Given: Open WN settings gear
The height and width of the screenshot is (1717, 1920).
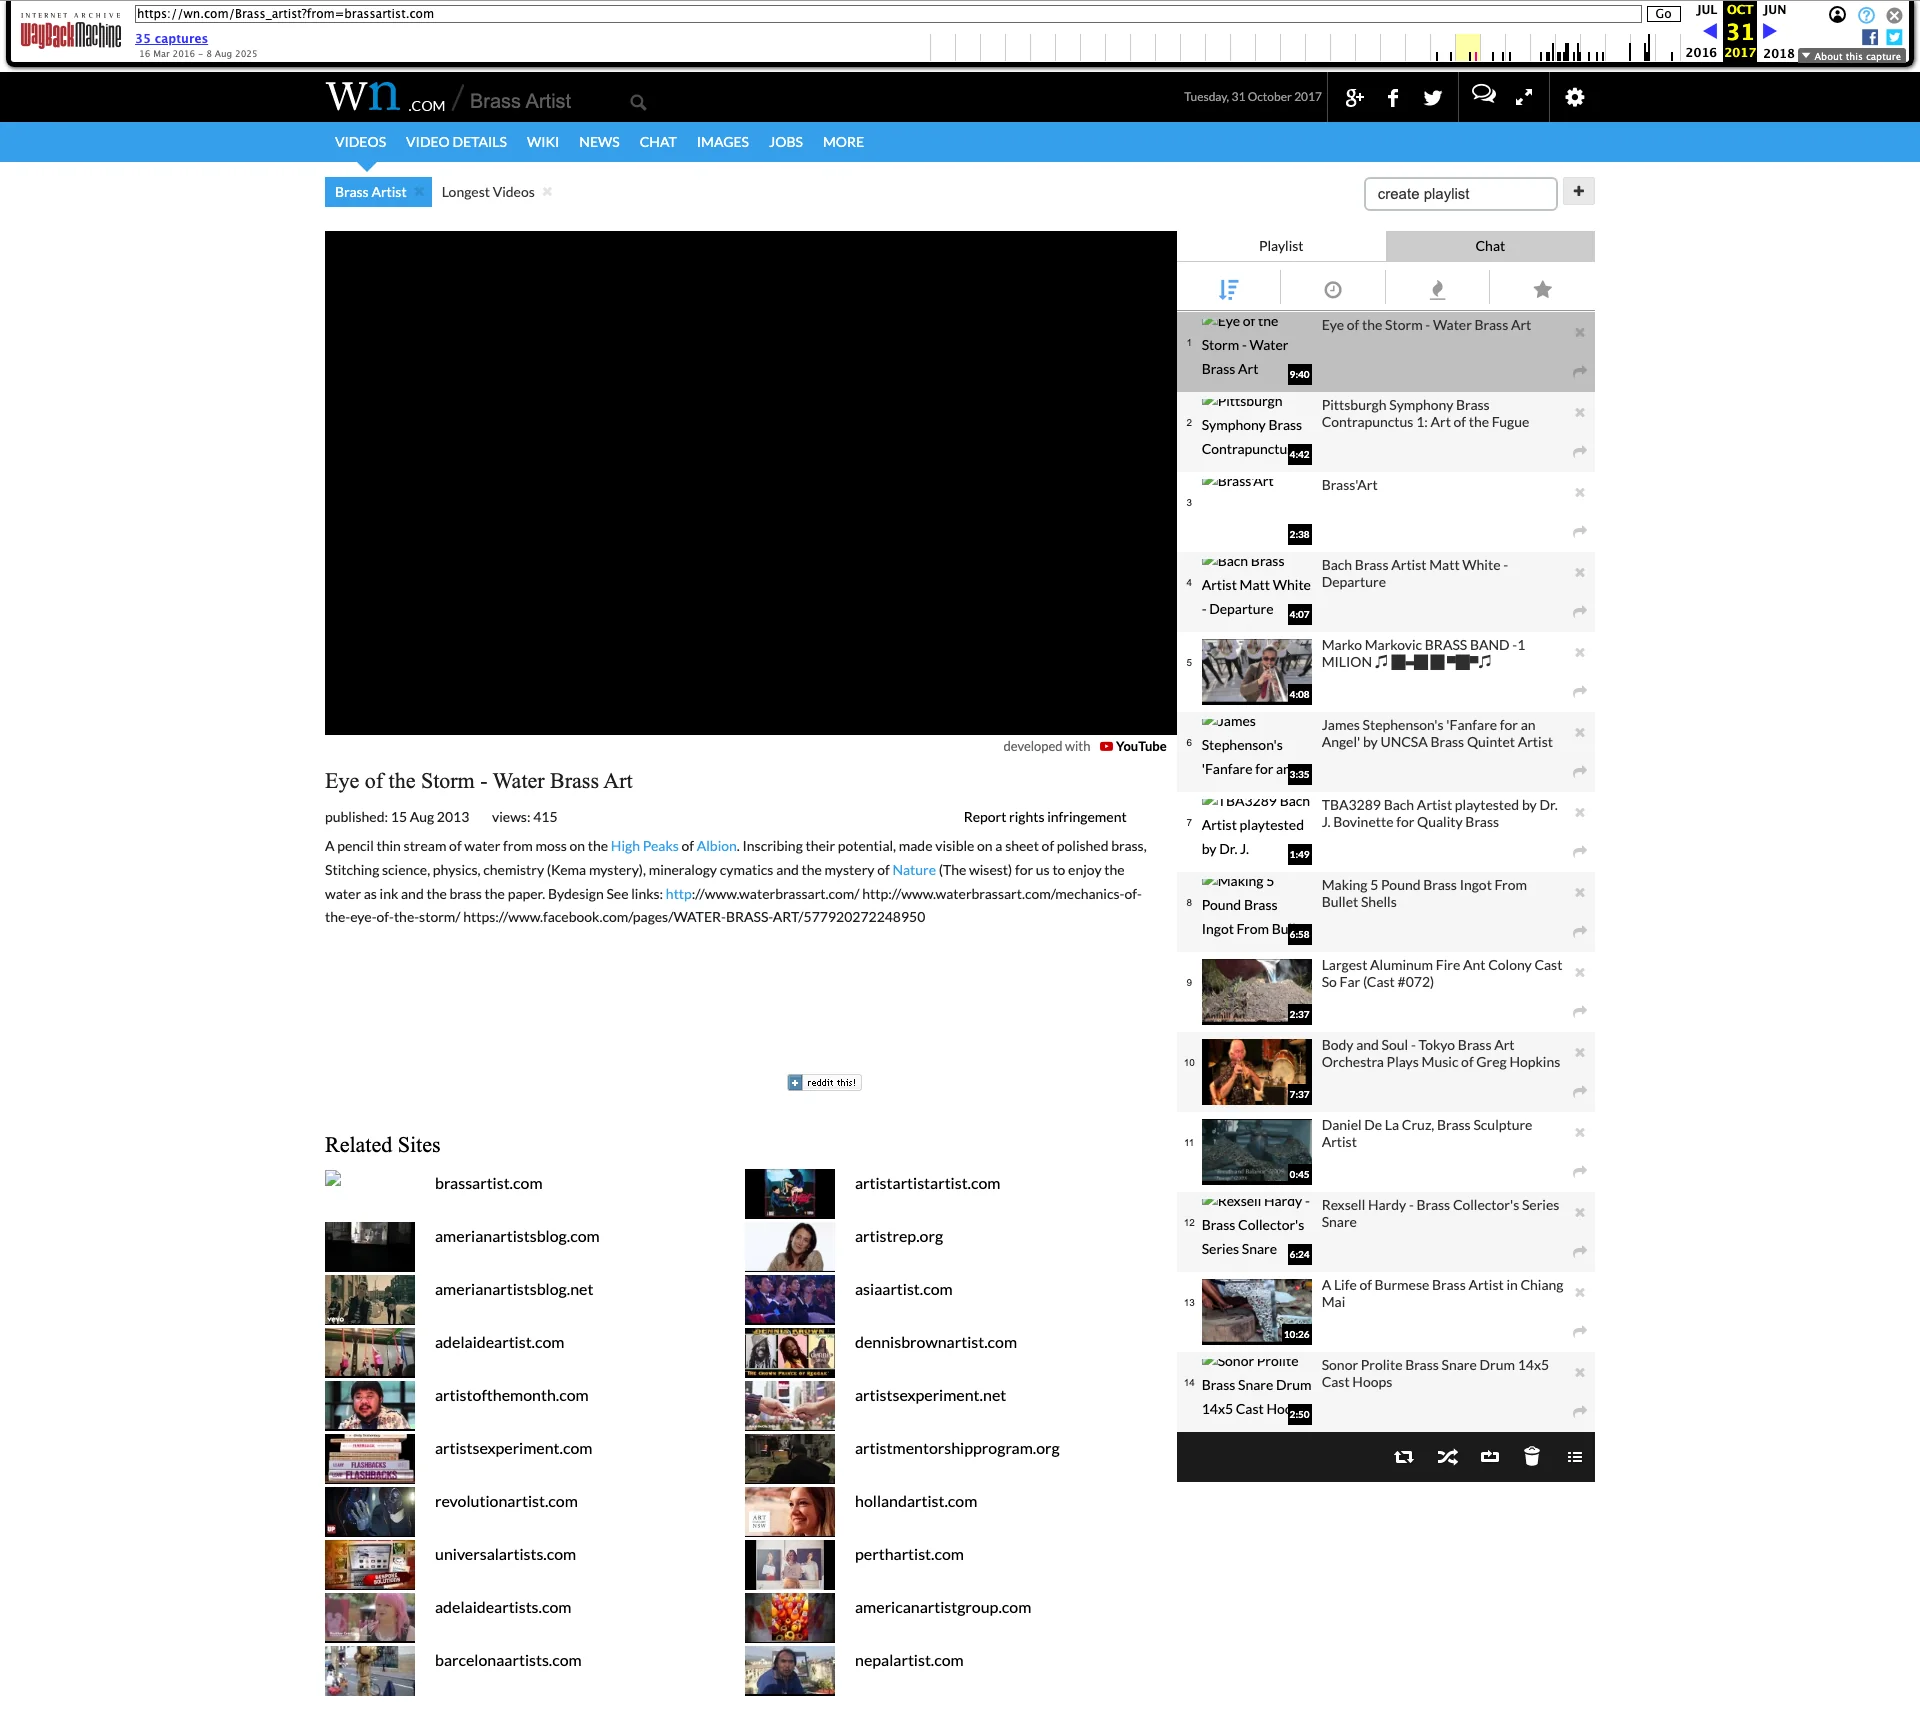Looking at the screenshot, I should 1573,97.
